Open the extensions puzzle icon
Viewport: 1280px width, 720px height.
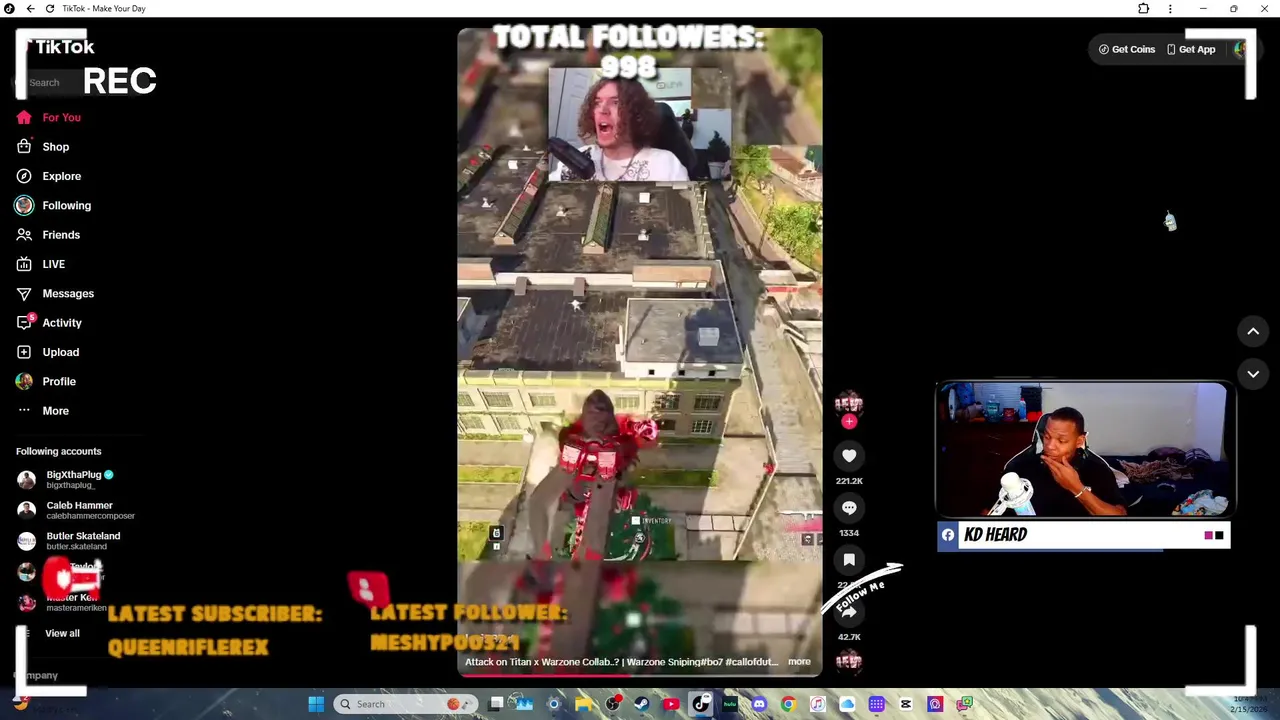[x=1144, y=9]
